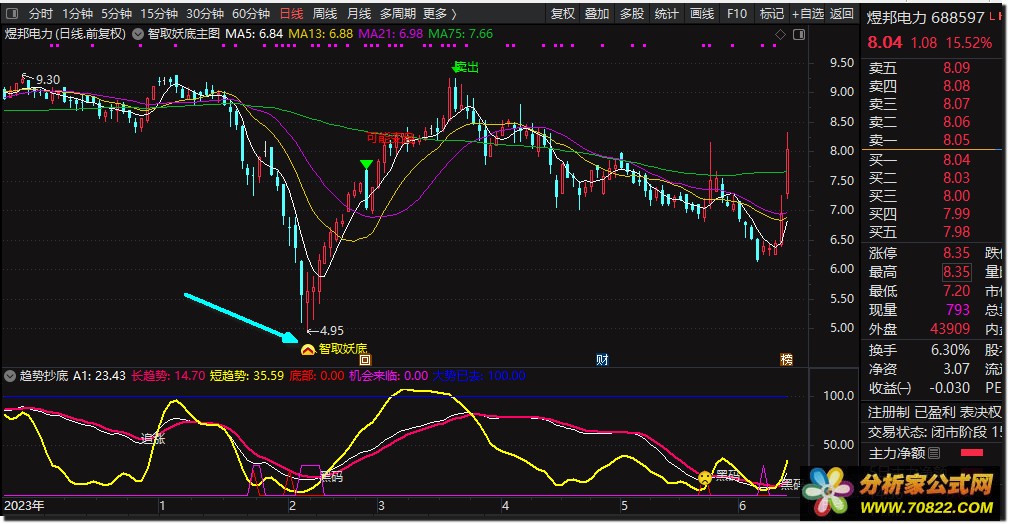Toggle the chart panel layout icon
The width and height of the screenshot is (1010, 524).
[x=799, y=34]
